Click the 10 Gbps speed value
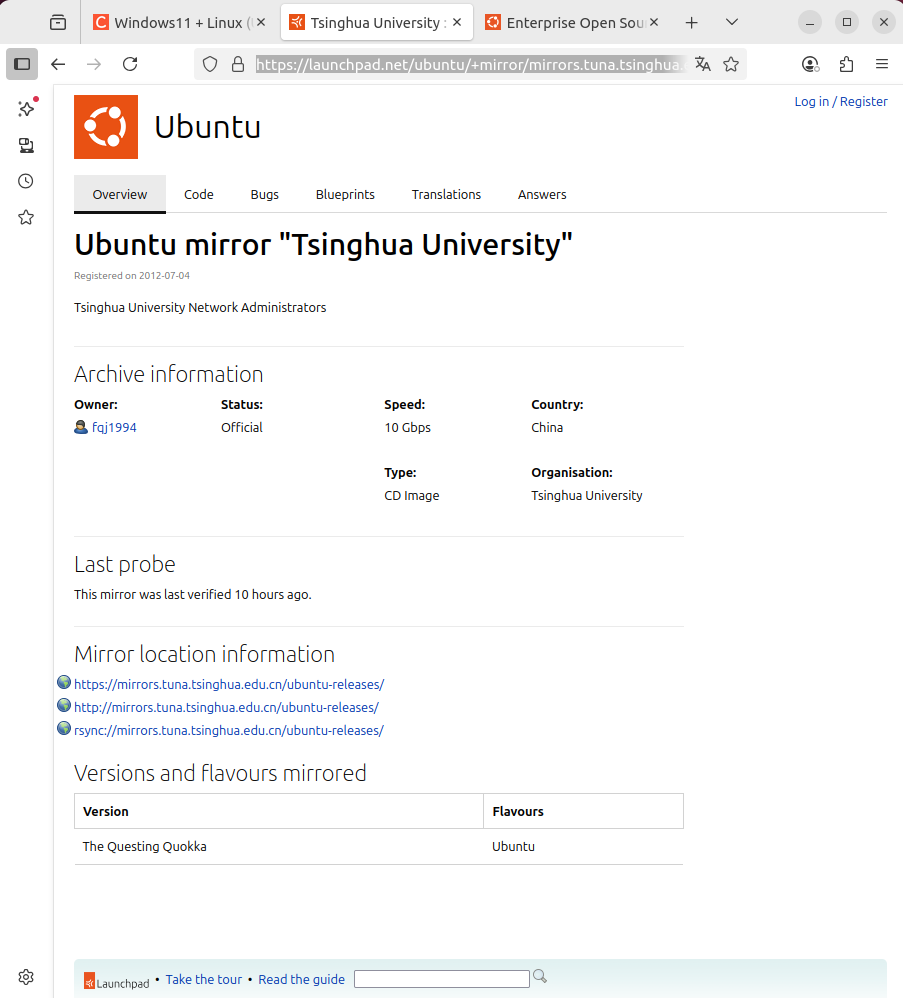This screenshot has width=903, height=998. [407, 427]
